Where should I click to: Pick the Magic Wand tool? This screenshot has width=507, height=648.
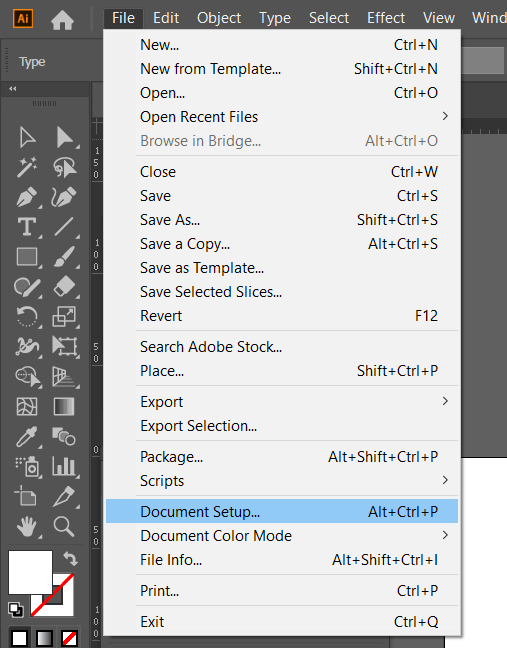pyautogui.click(x=27, y=167)
